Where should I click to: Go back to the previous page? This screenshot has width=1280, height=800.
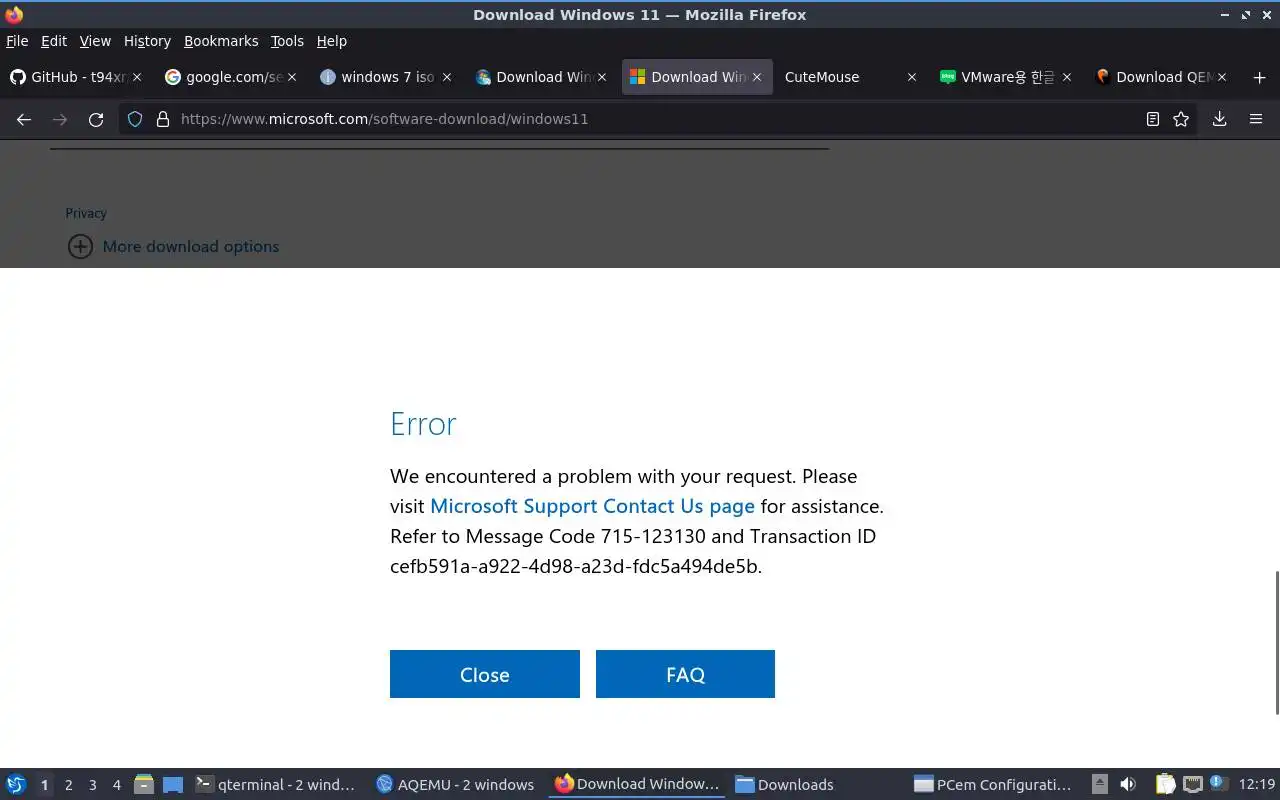tap(24, 119)
